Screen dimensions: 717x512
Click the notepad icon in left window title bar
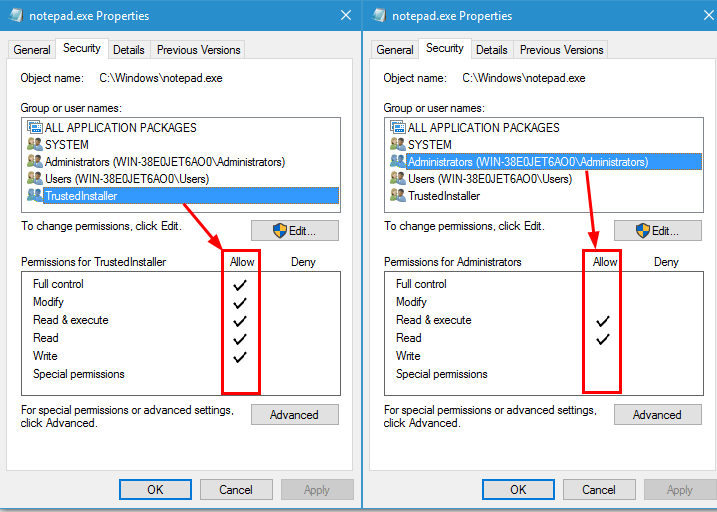[16, 15]
